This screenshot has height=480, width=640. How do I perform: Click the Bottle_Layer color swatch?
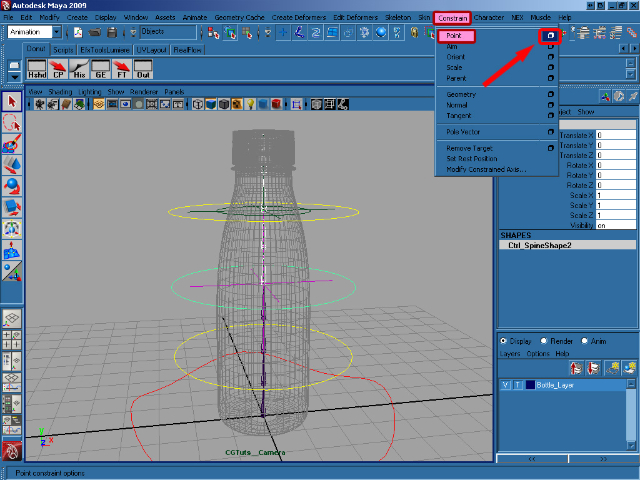529,384
